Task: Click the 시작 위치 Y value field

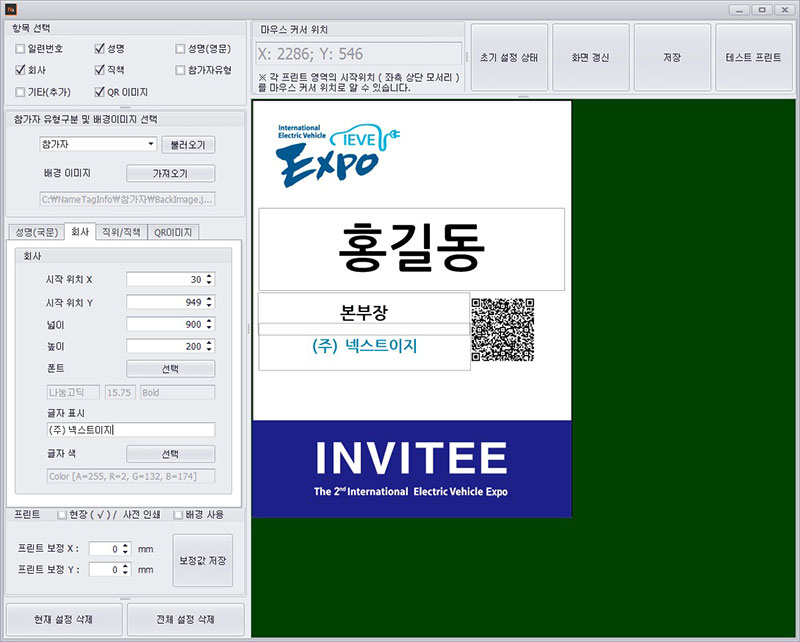Action: click(x=165, y=302)
